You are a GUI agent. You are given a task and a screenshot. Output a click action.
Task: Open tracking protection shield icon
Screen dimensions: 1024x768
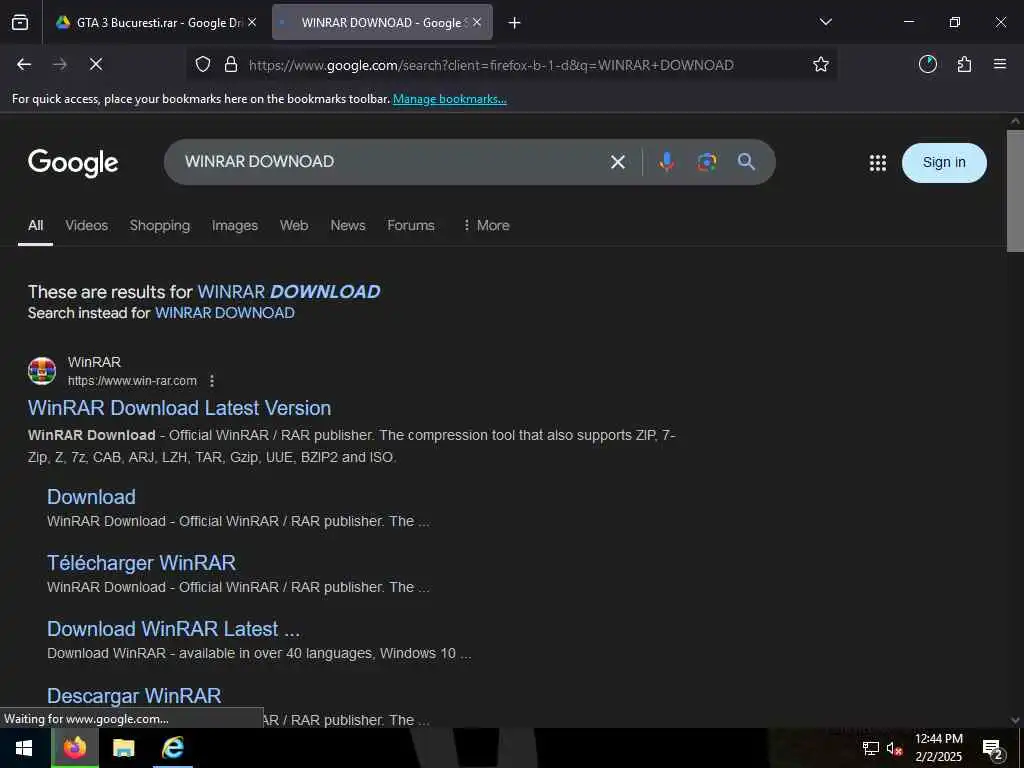203,64
